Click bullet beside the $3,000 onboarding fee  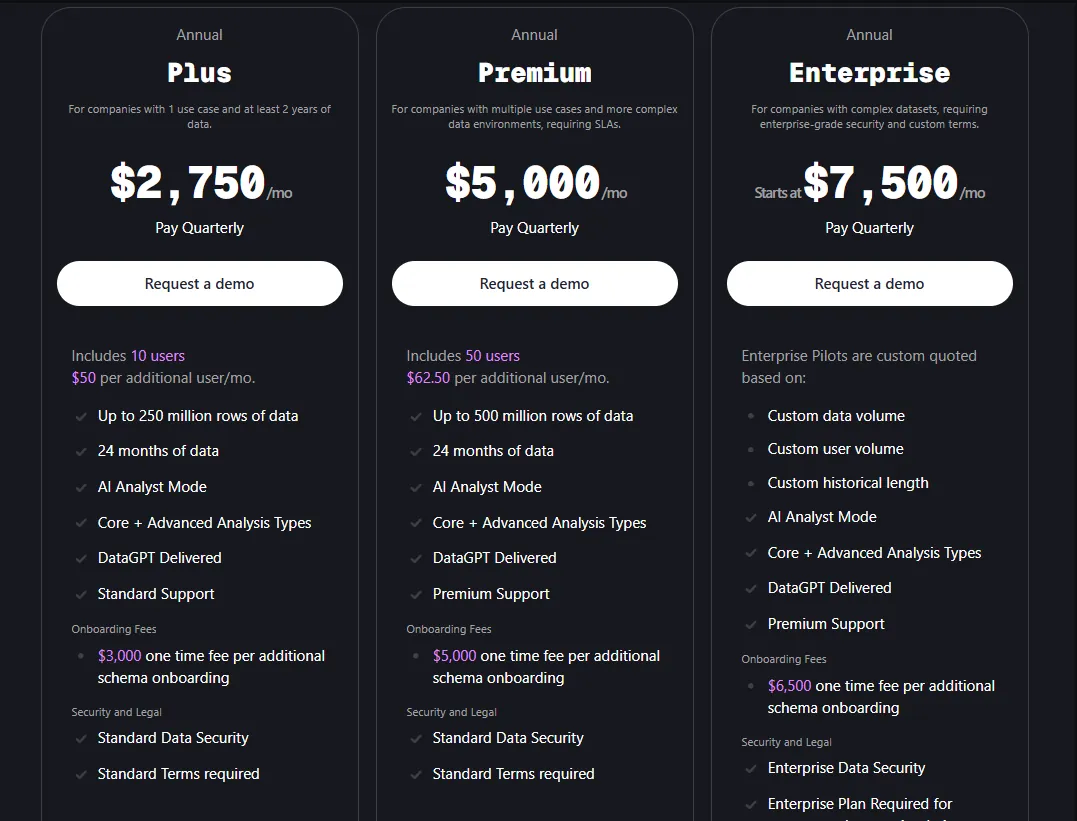(81, 656)
